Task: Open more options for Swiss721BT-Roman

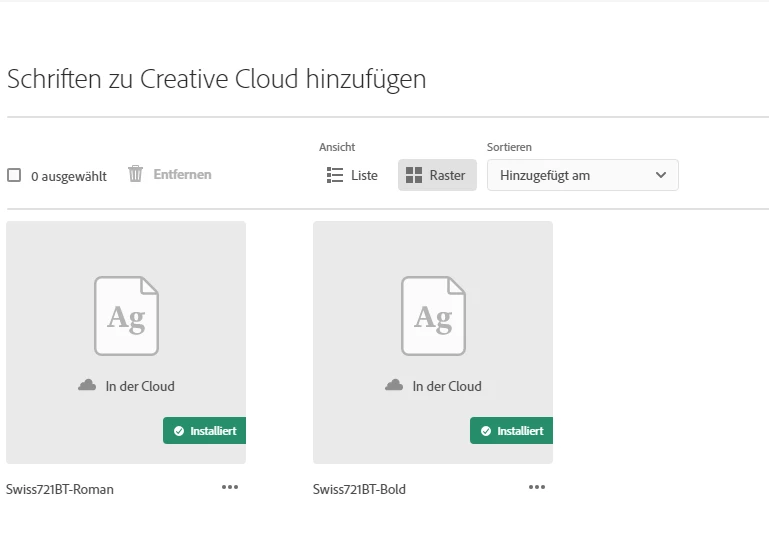Action: coord(230,487)
